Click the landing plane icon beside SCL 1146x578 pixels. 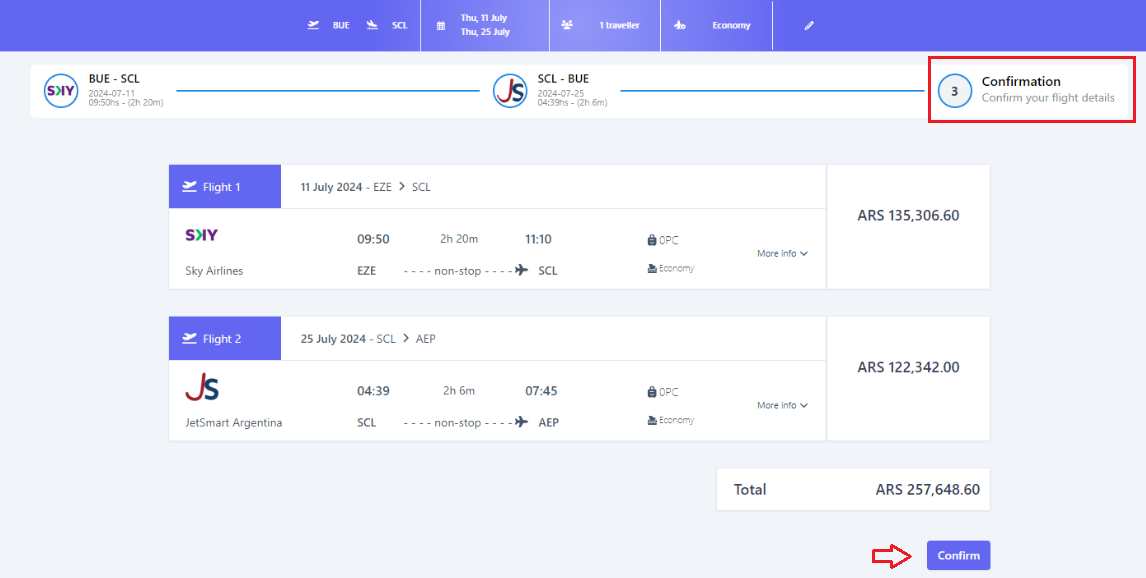(372, 25)
